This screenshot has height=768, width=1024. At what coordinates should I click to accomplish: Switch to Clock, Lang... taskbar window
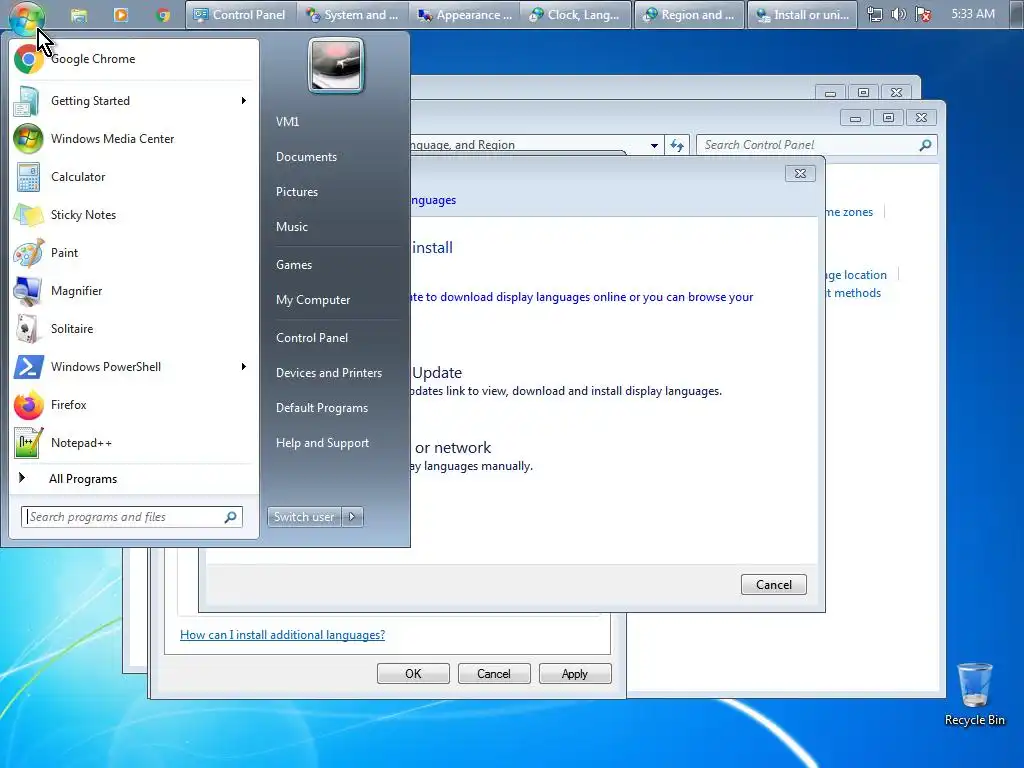(577, 15)
